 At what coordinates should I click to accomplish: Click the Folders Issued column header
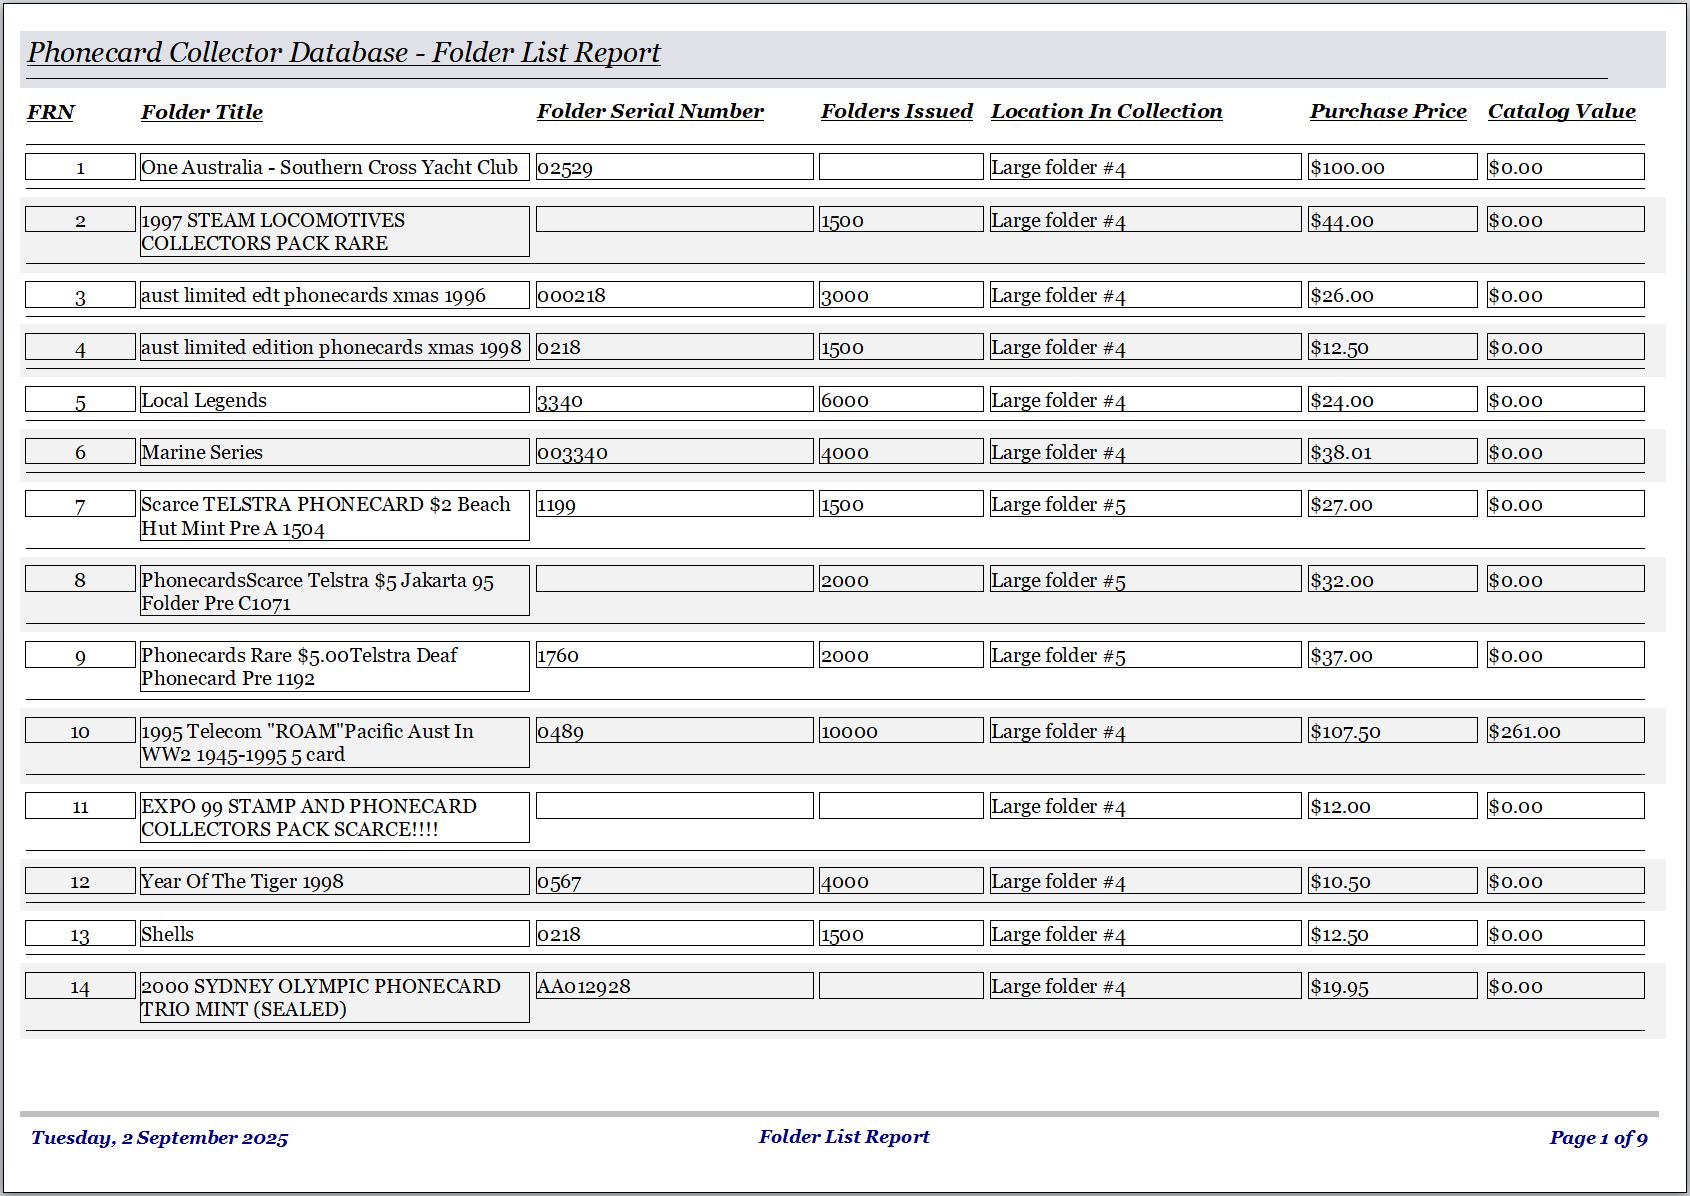897,111
